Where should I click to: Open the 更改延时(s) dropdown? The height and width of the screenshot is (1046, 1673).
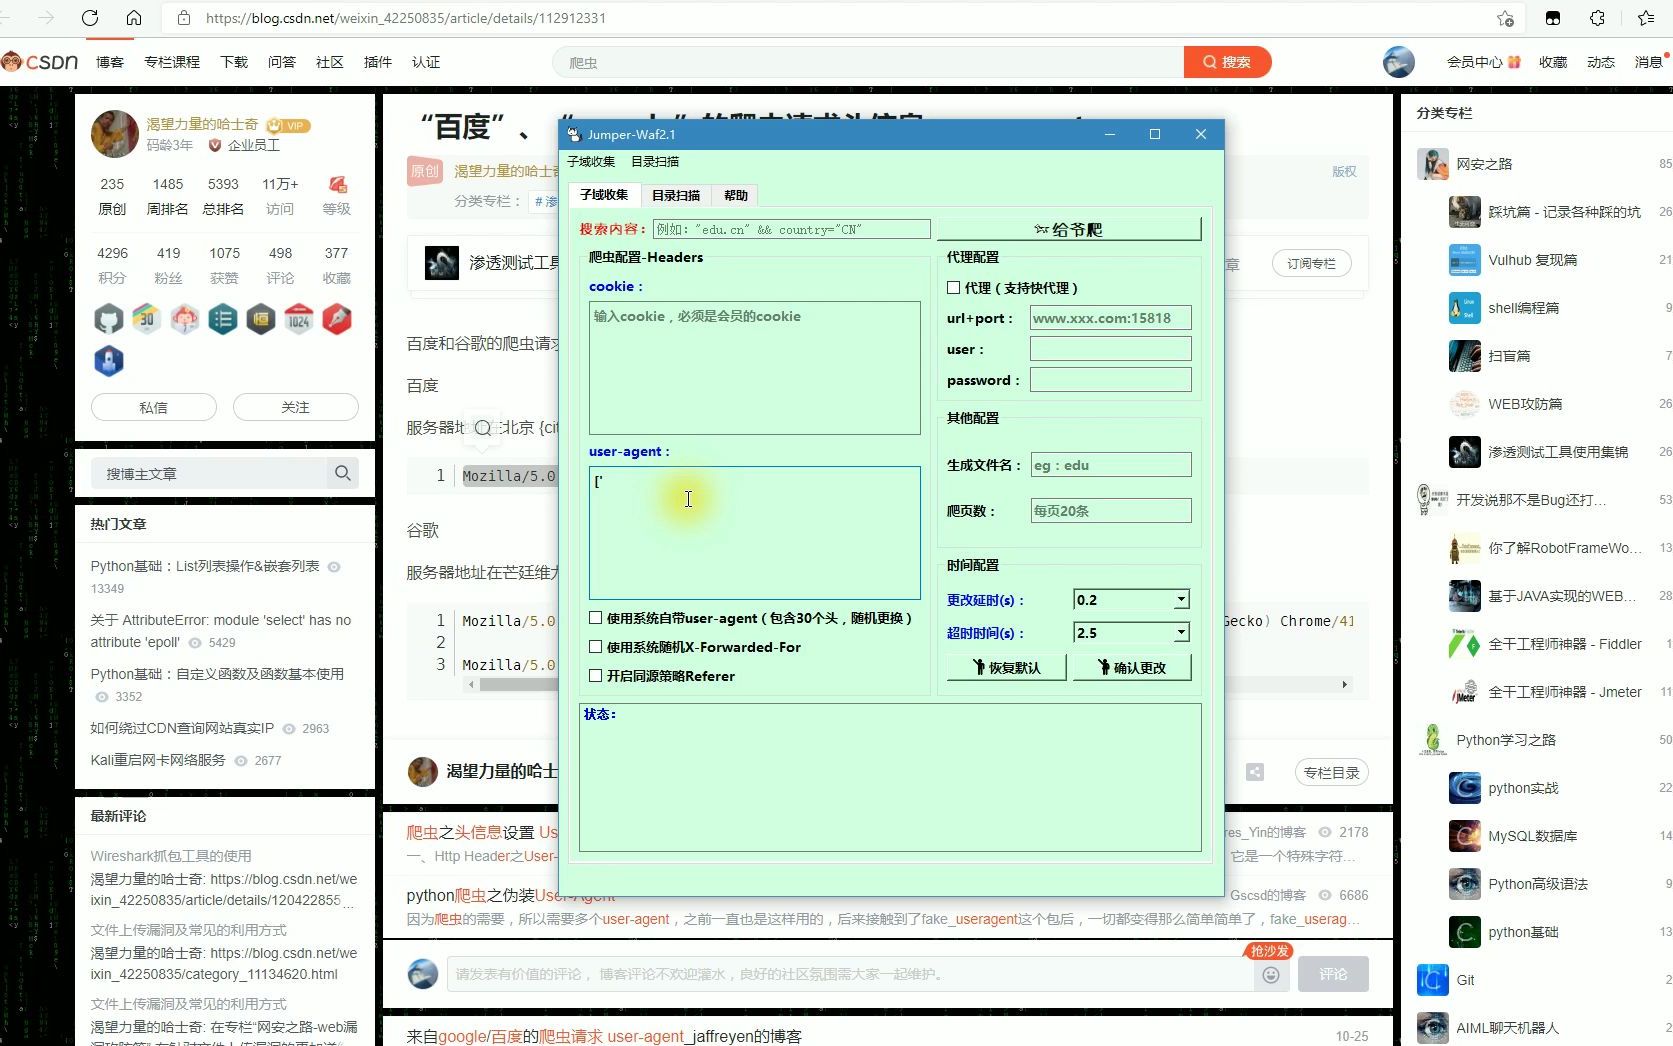pyautogui.click(x=1181, y=599)
